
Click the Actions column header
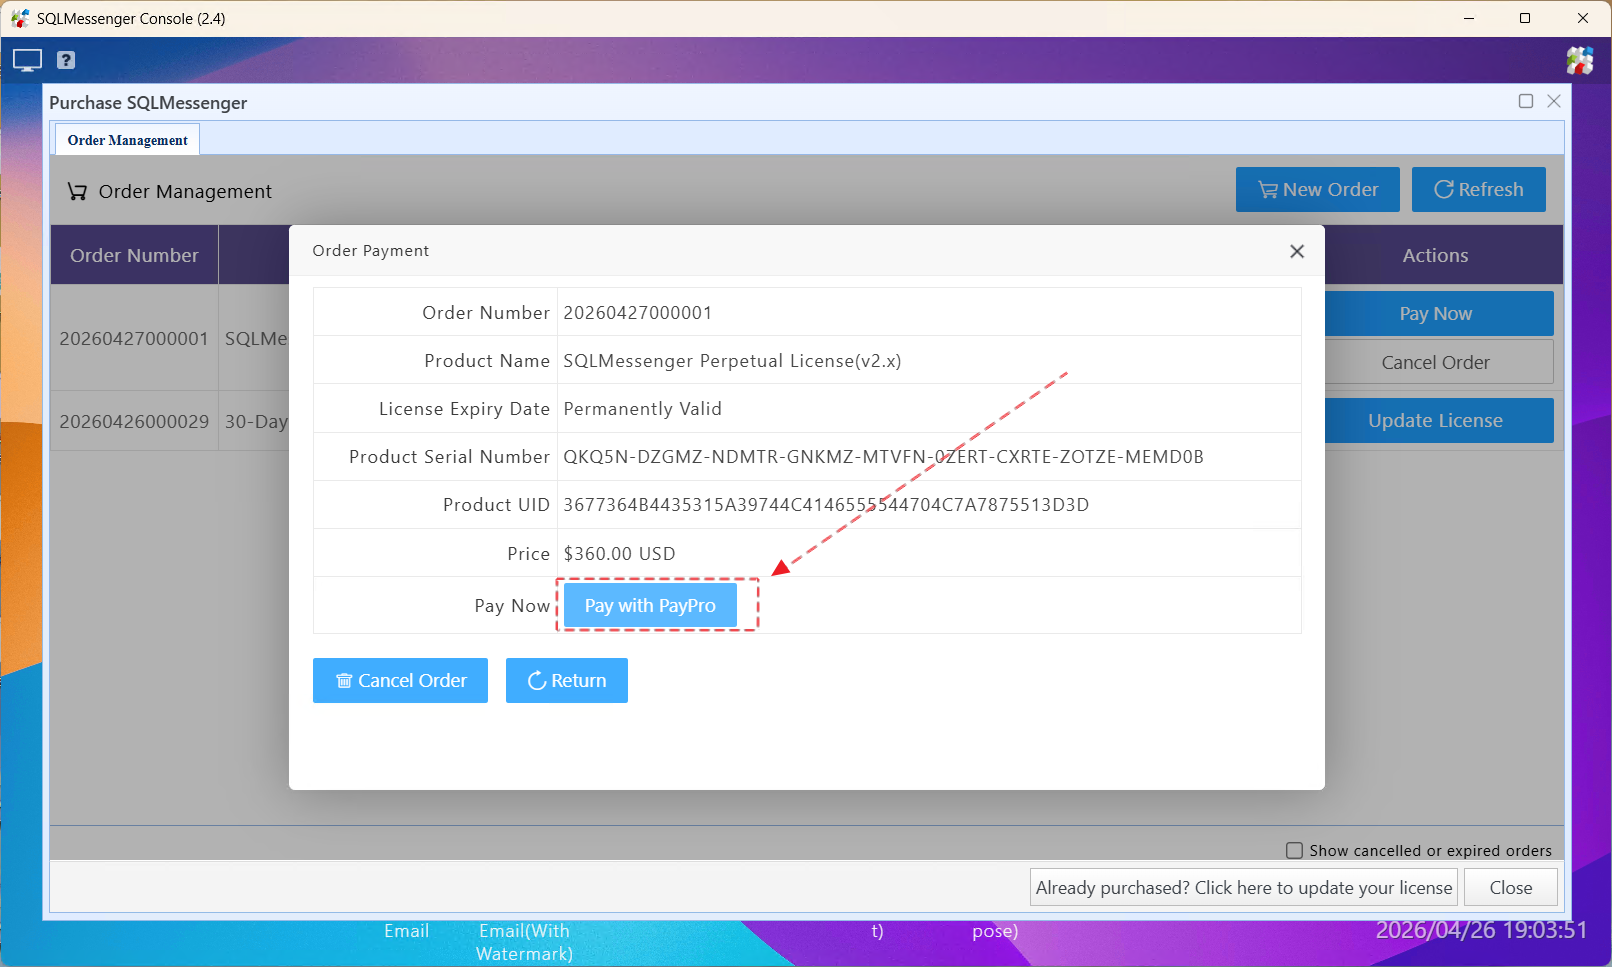(1436, 255)
